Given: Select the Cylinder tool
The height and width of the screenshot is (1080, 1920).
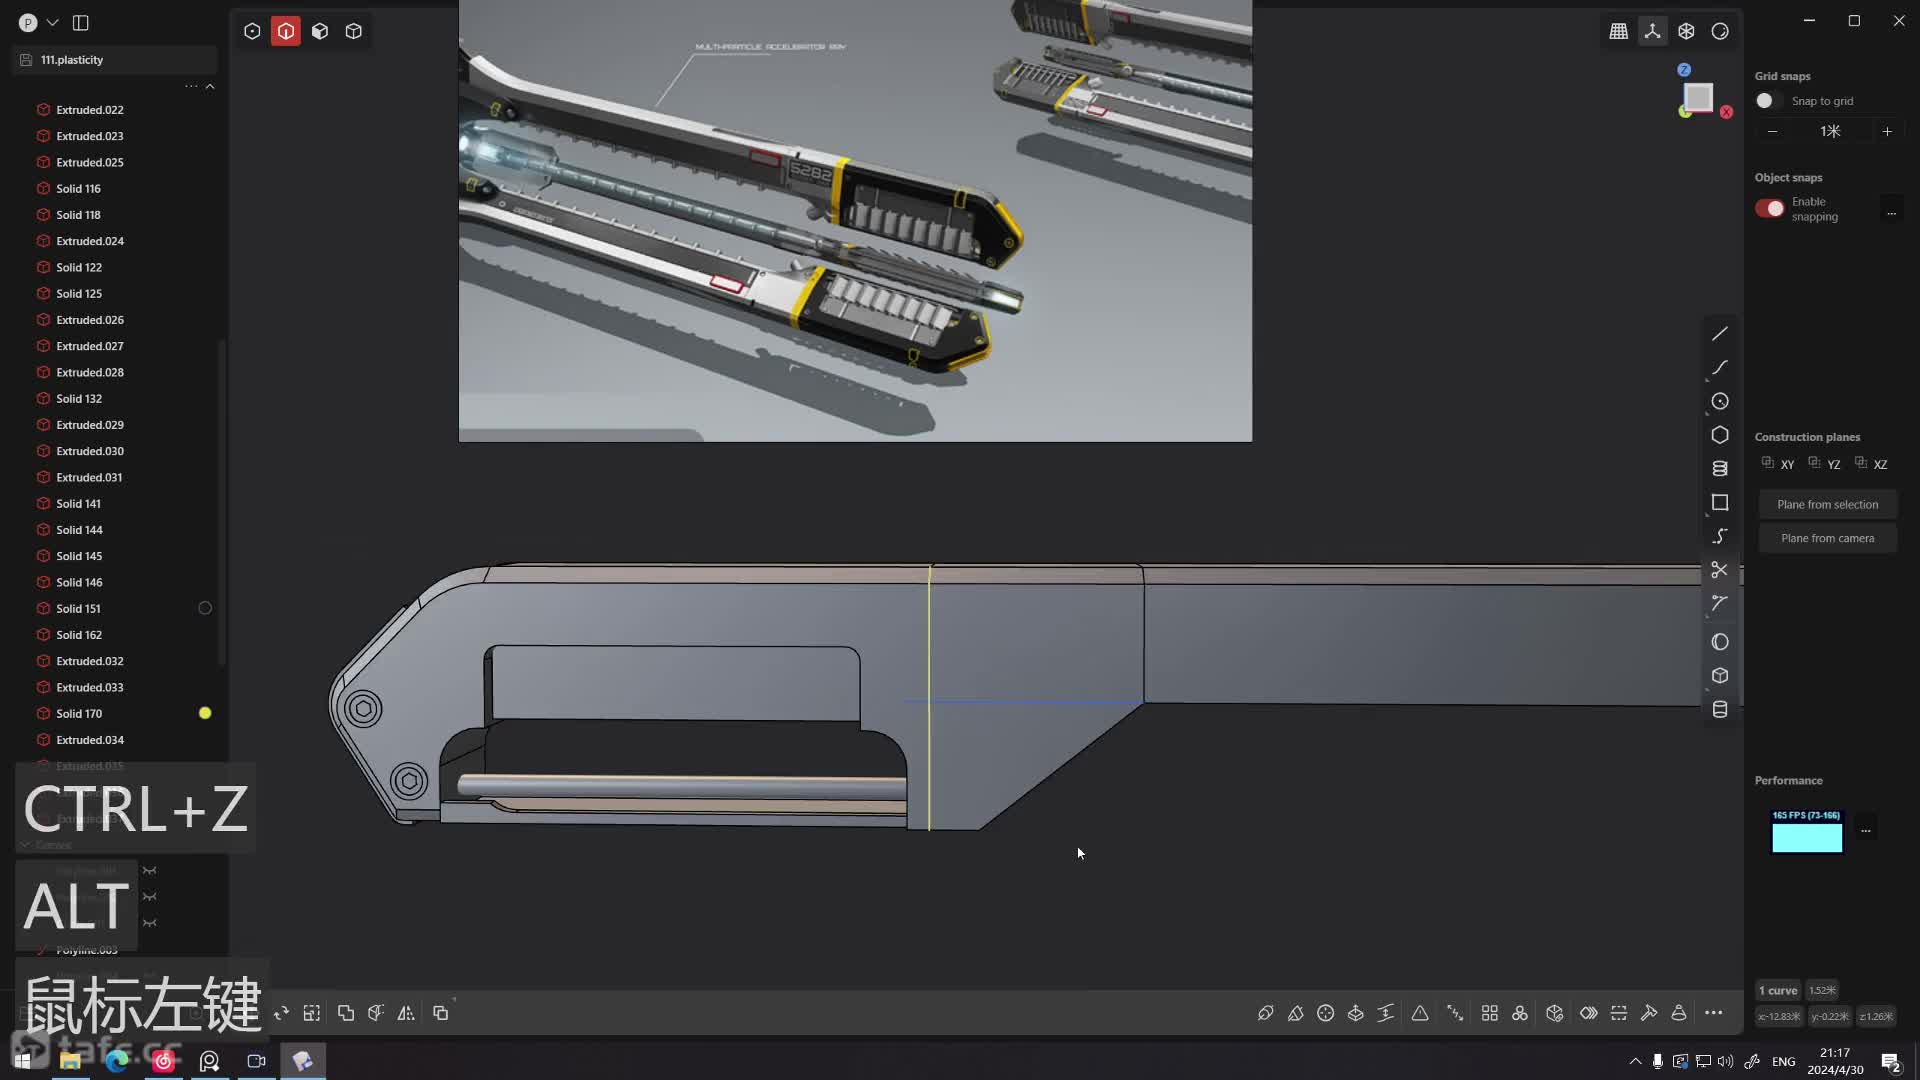Looking at the screenshot, I should [x=1720, y=710].
